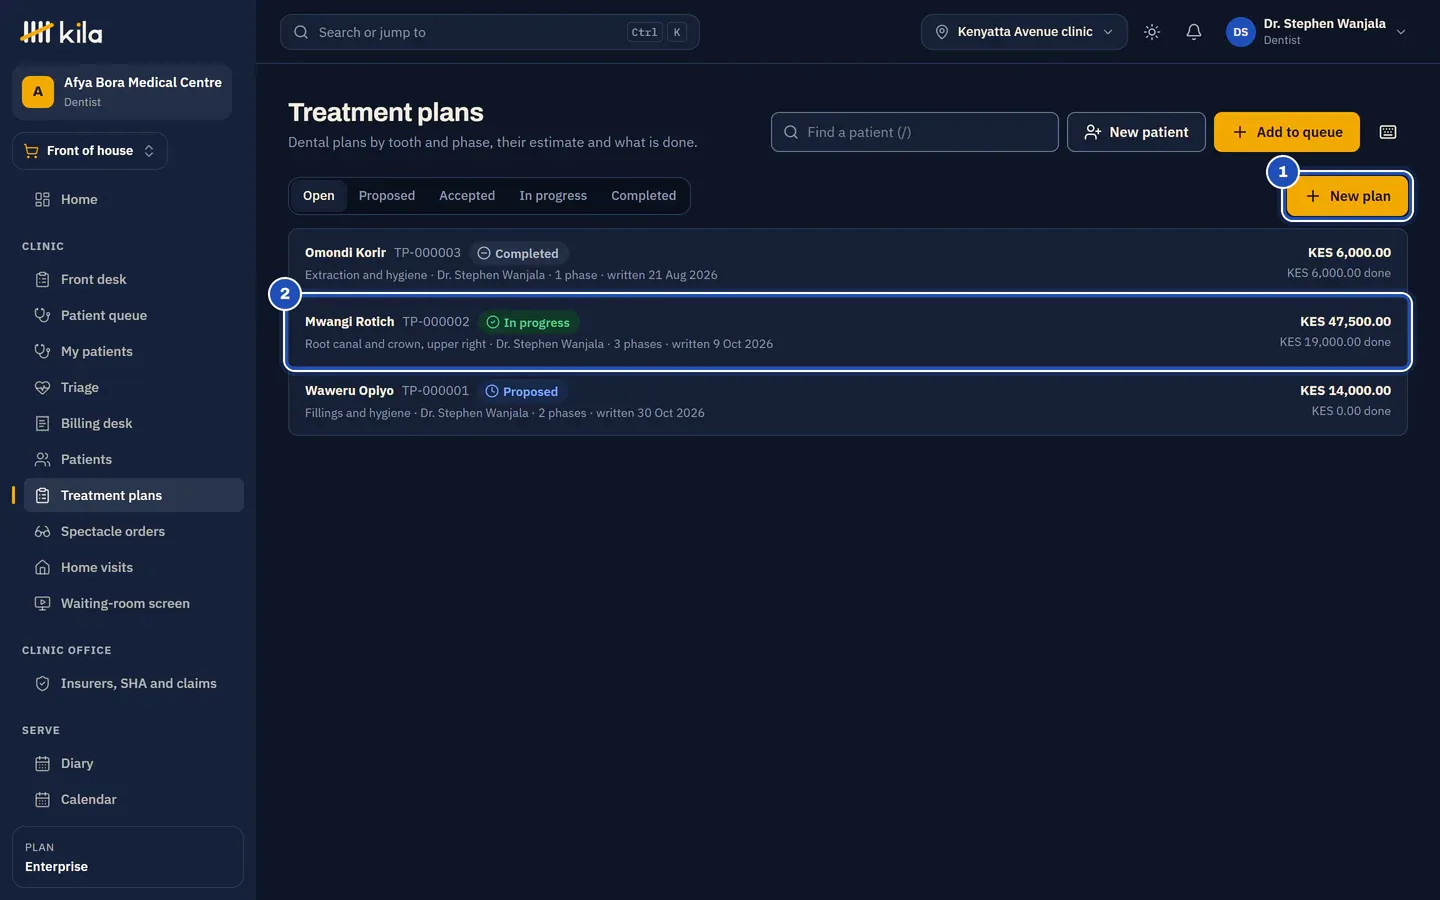Switch to the Proposed tab
The image size is (1440, 900).
(387, 196)
